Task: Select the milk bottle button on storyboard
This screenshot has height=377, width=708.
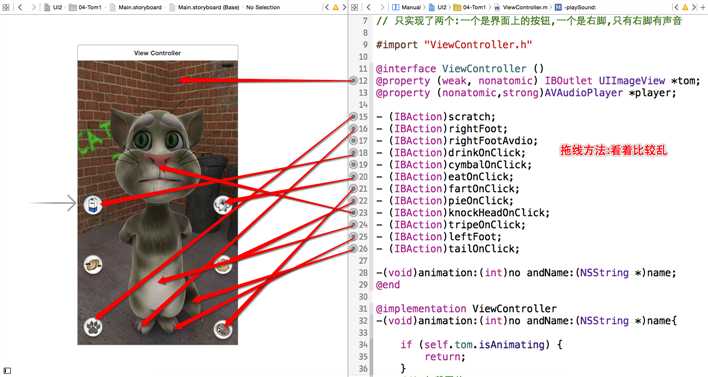Action: click(x=93, y=205)
